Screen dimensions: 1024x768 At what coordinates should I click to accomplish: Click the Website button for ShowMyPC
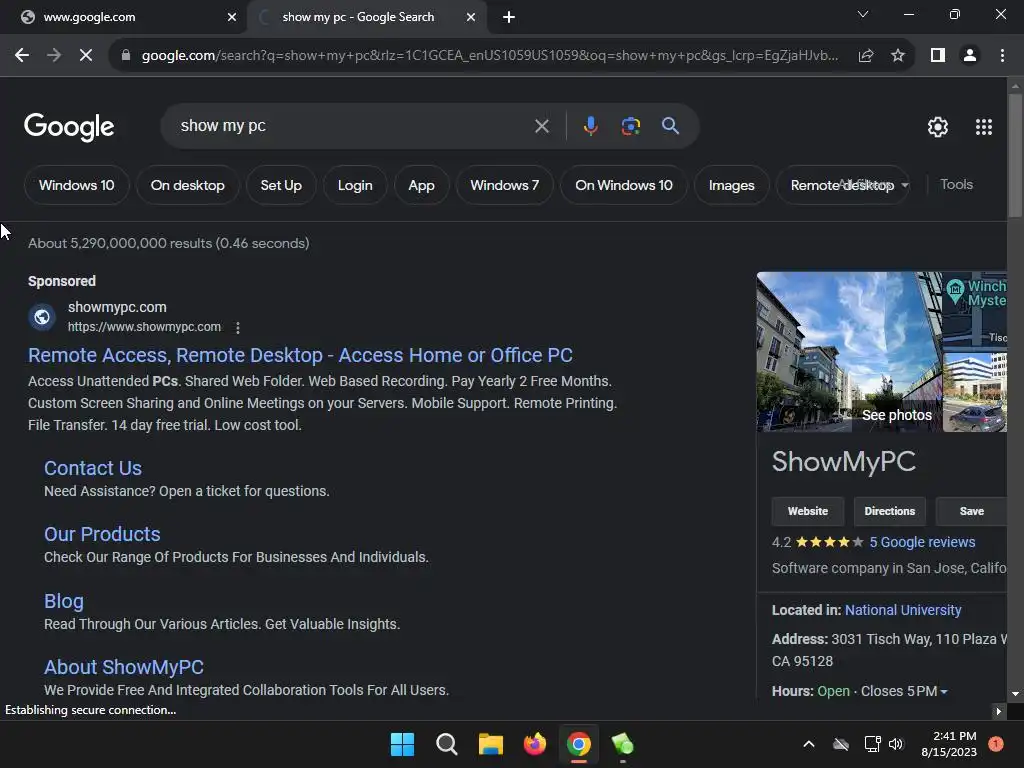pos(808,511)
